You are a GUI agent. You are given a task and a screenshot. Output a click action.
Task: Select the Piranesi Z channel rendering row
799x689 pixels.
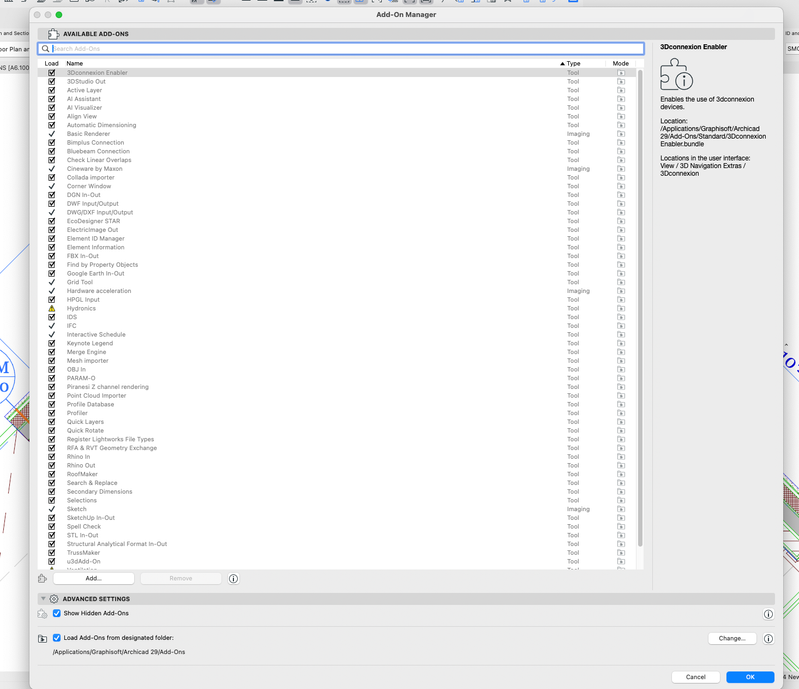(x=337, y=387)
